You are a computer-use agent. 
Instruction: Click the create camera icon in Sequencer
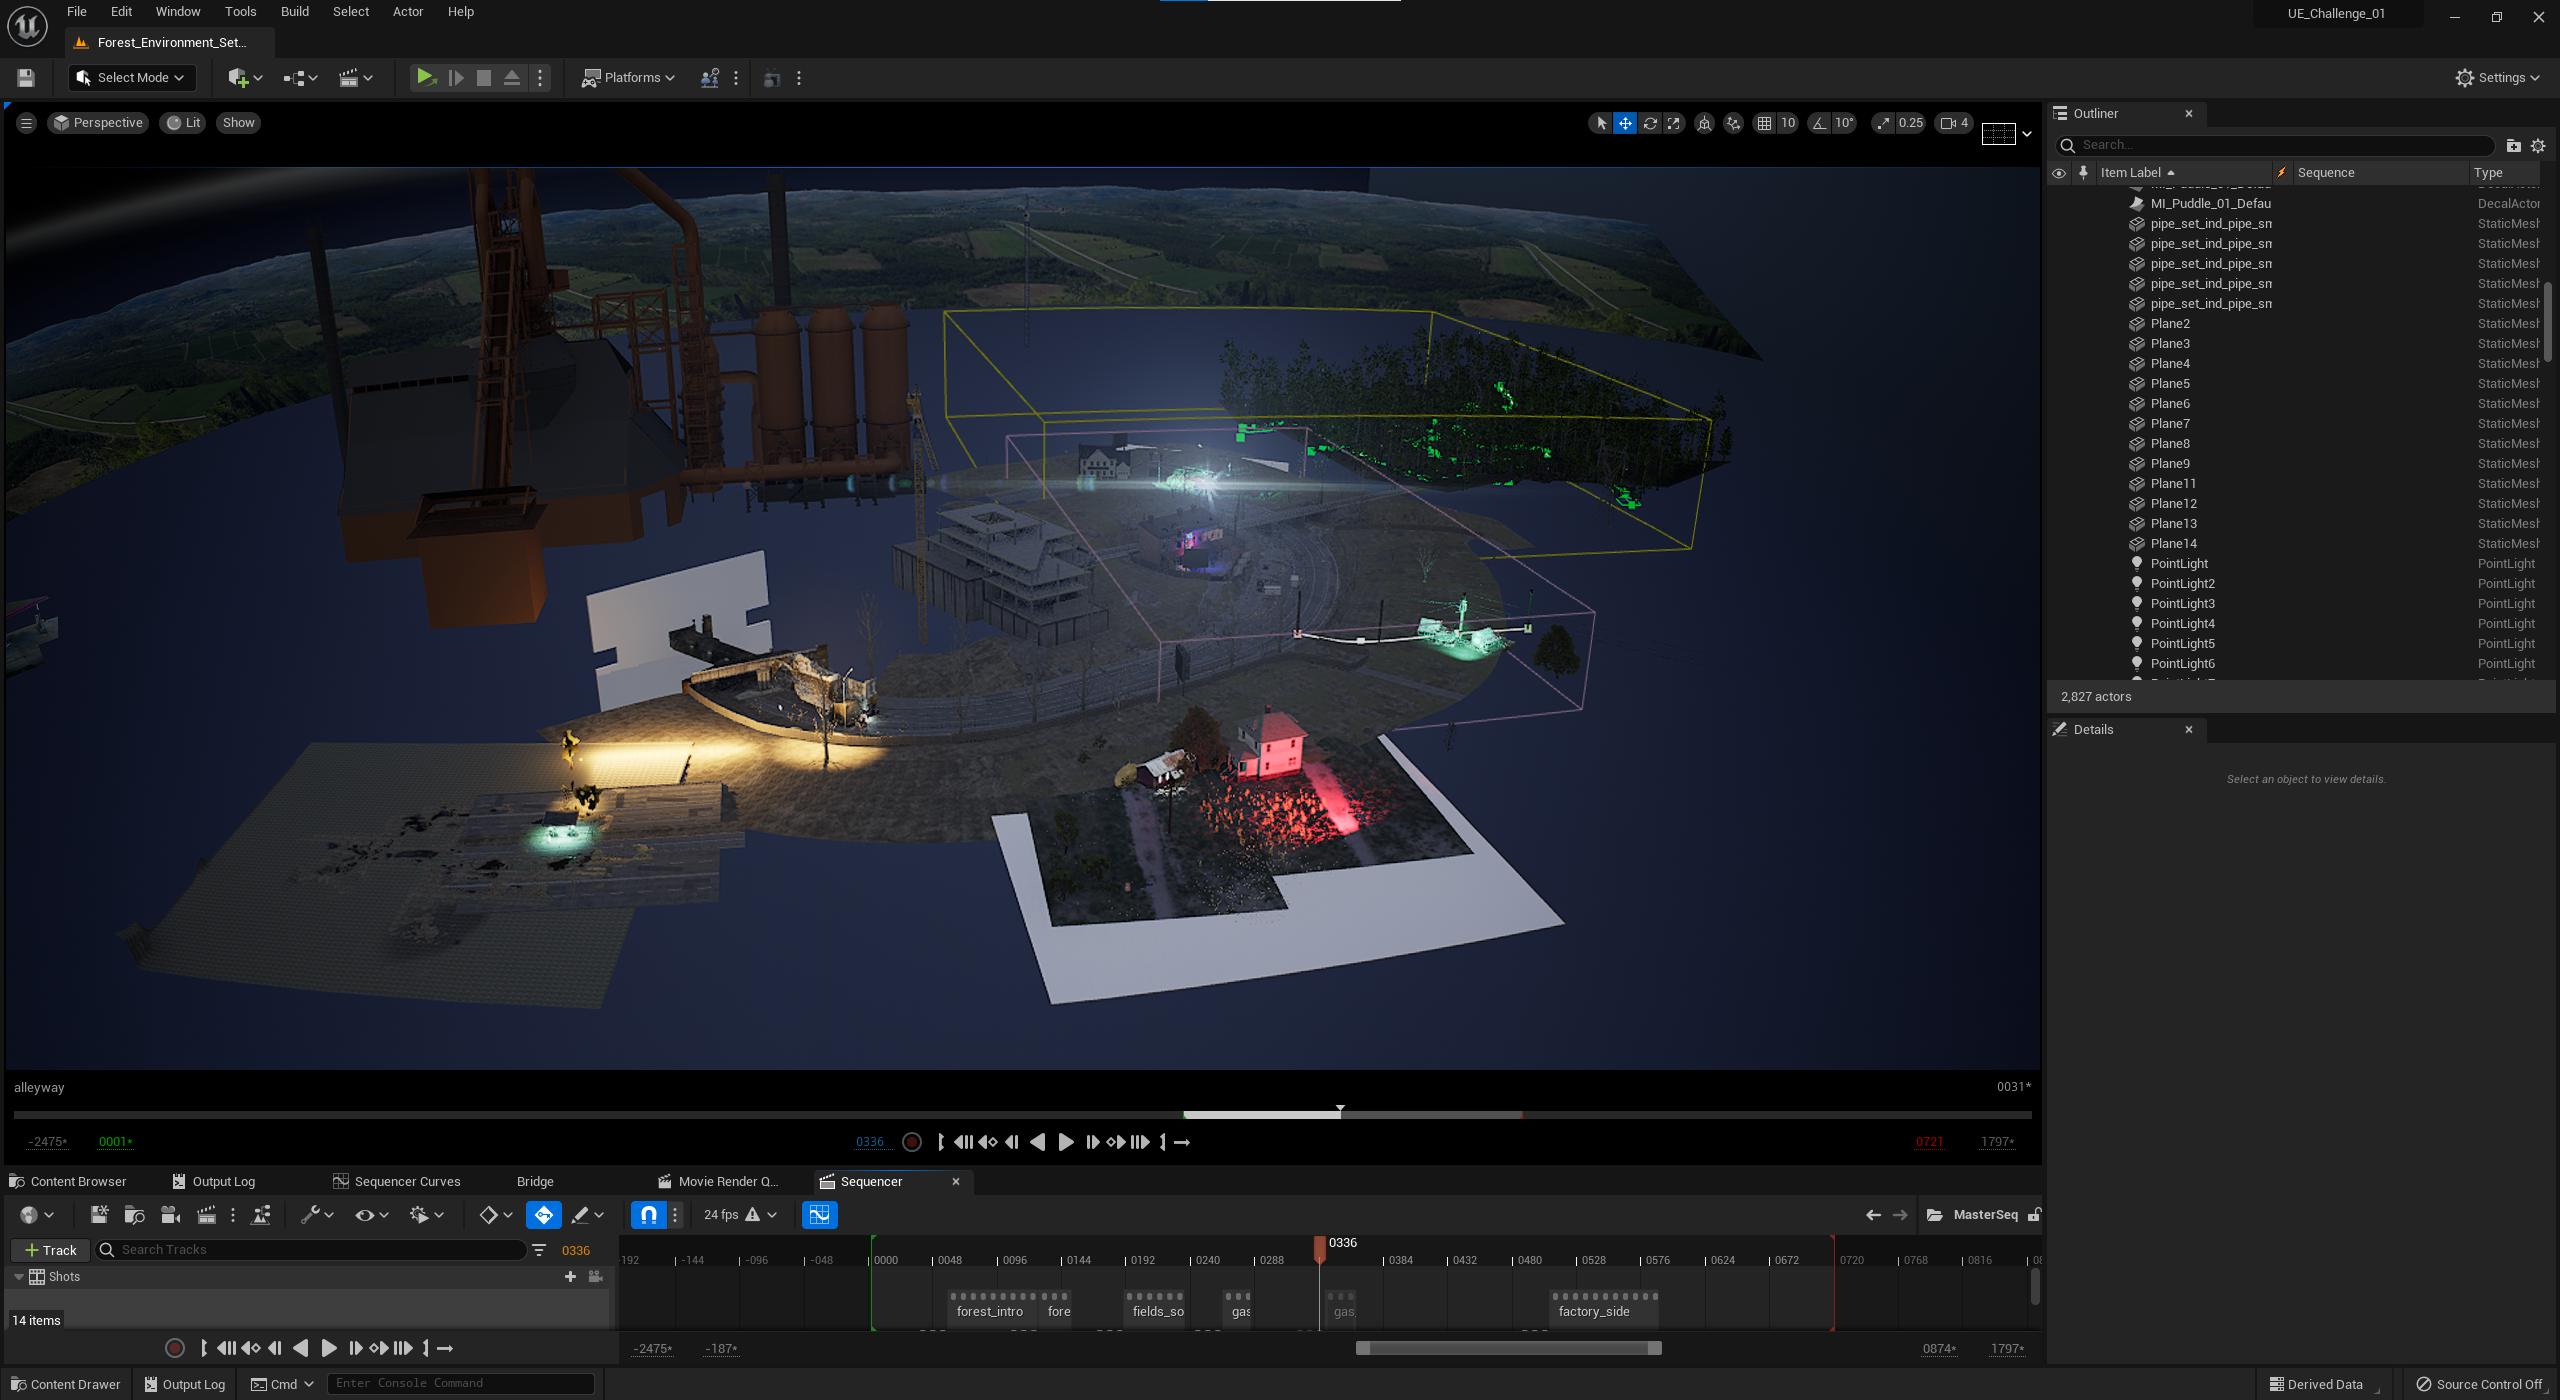tap(170, 1215)
